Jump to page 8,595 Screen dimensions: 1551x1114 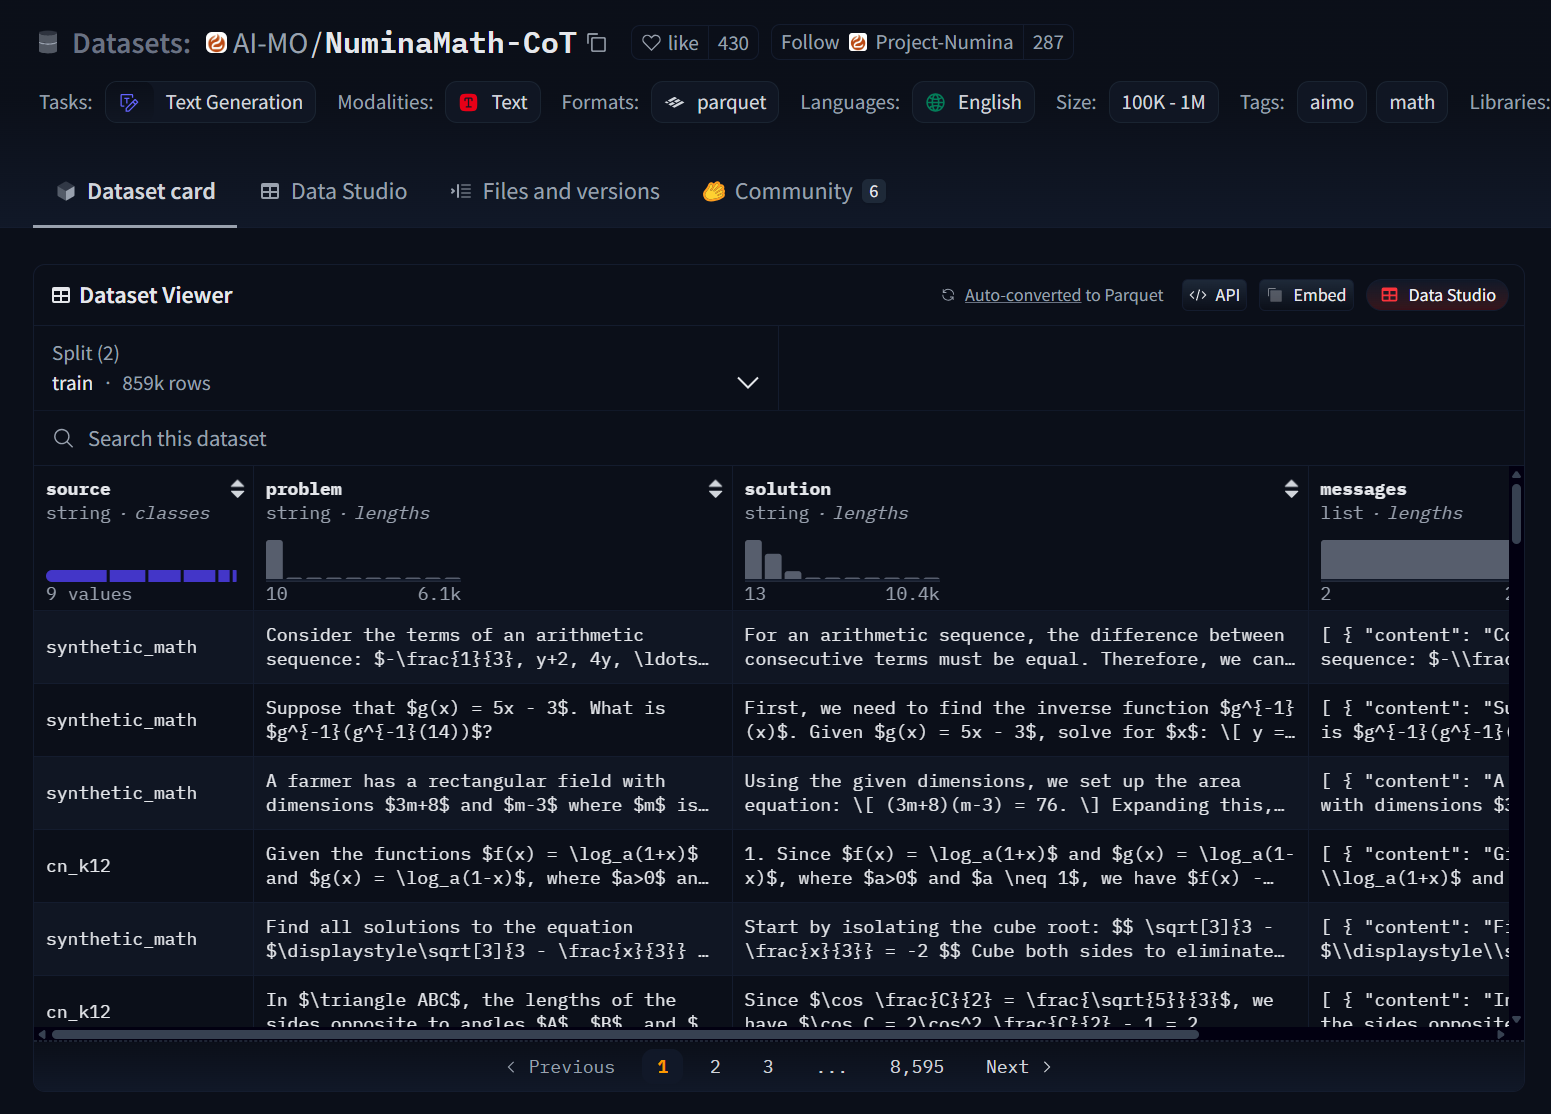[916, 1067]
